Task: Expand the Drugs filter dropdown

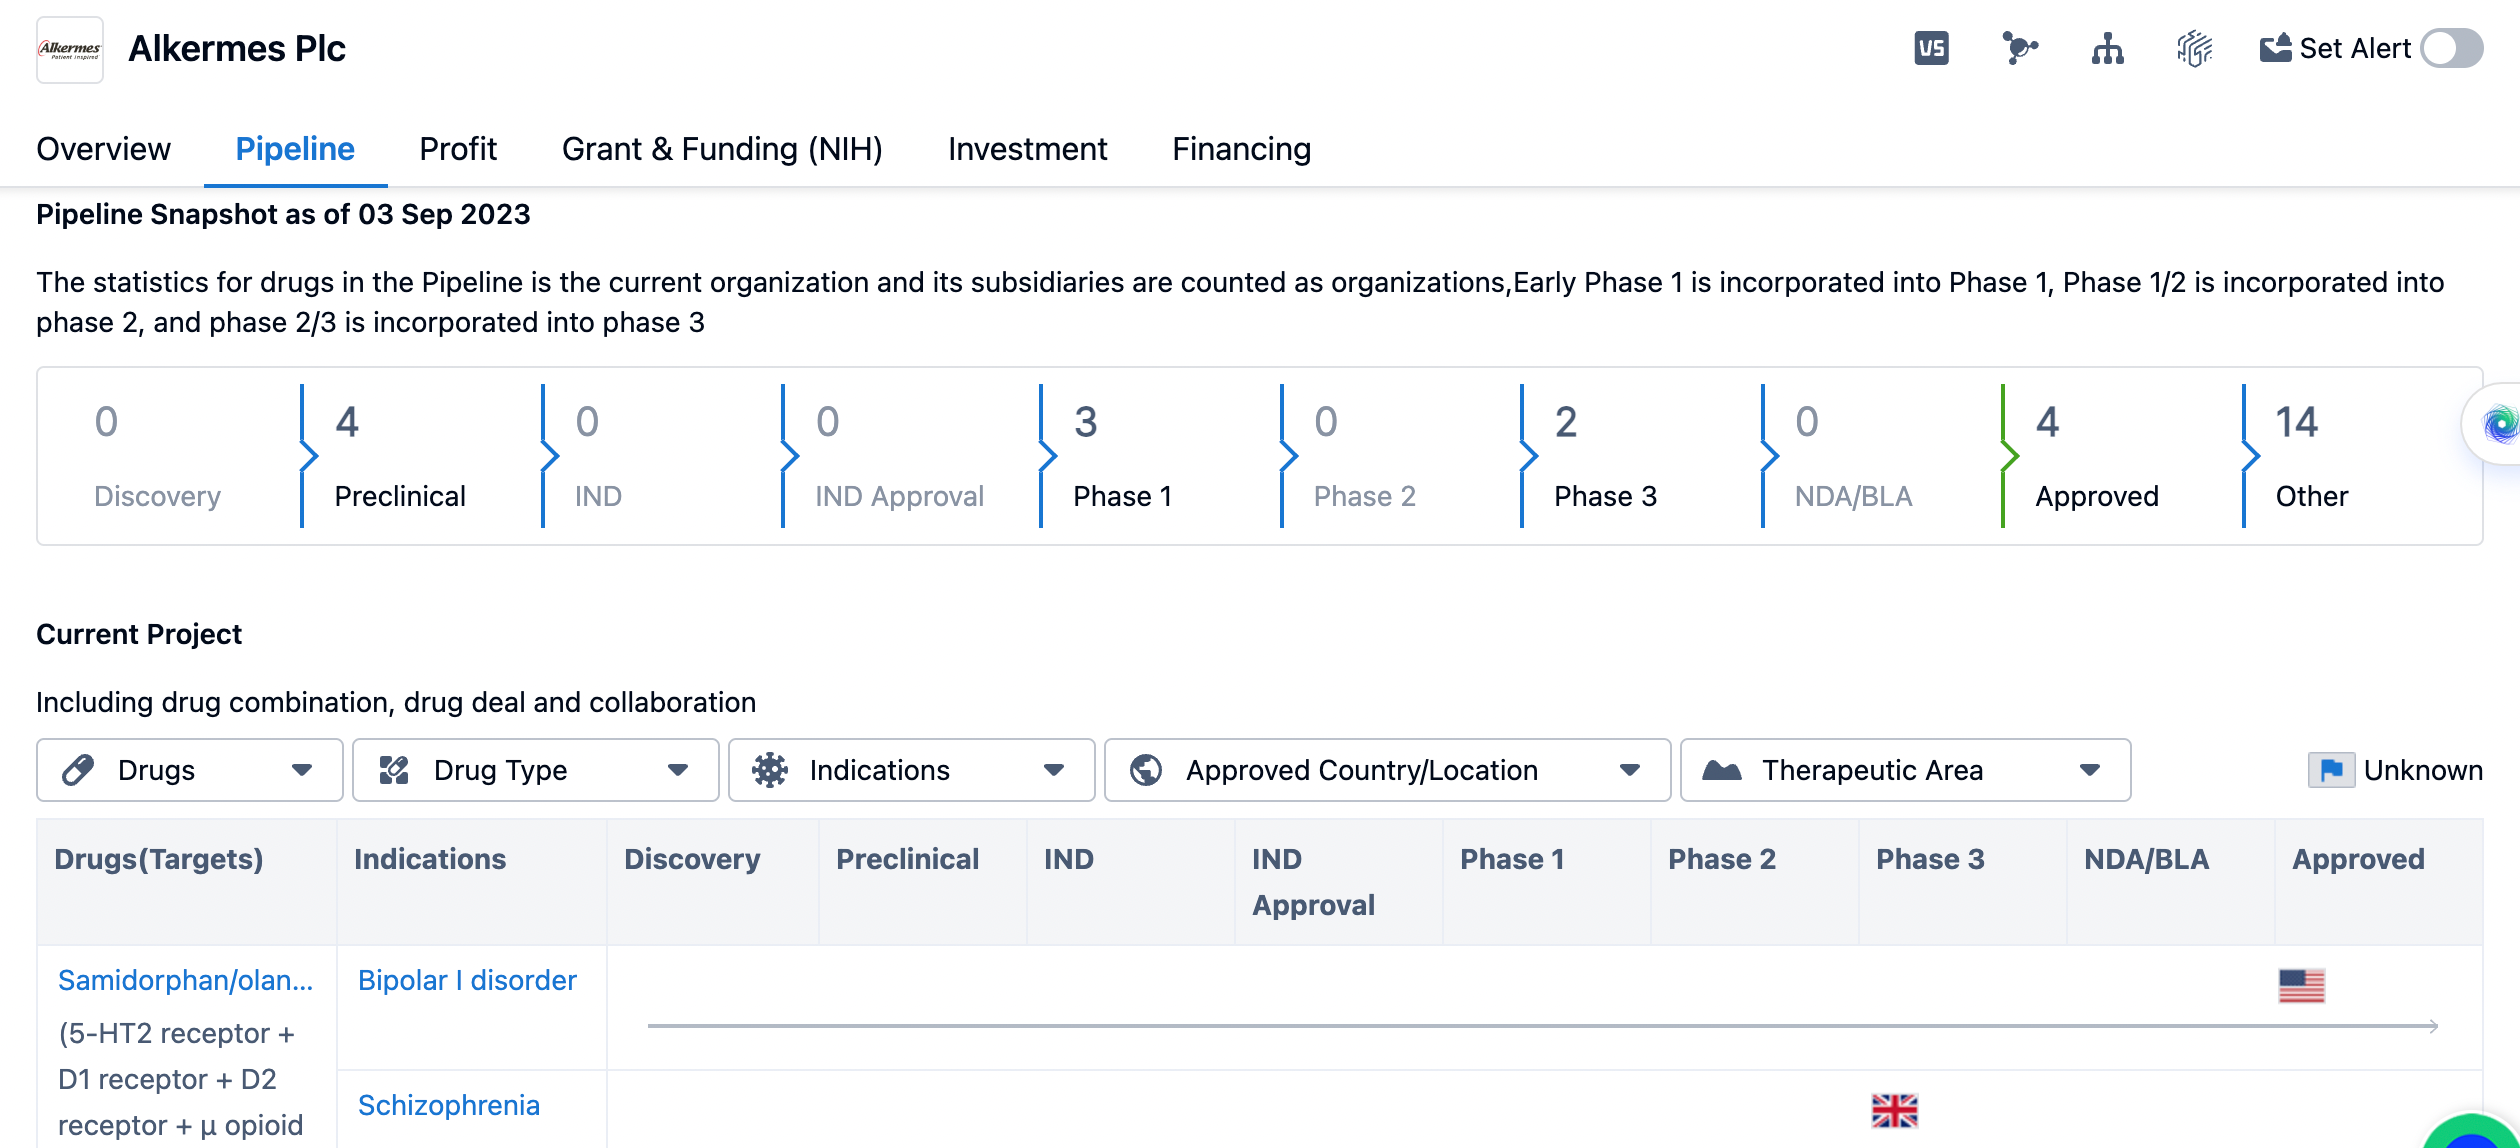Action: coord(190,770)
